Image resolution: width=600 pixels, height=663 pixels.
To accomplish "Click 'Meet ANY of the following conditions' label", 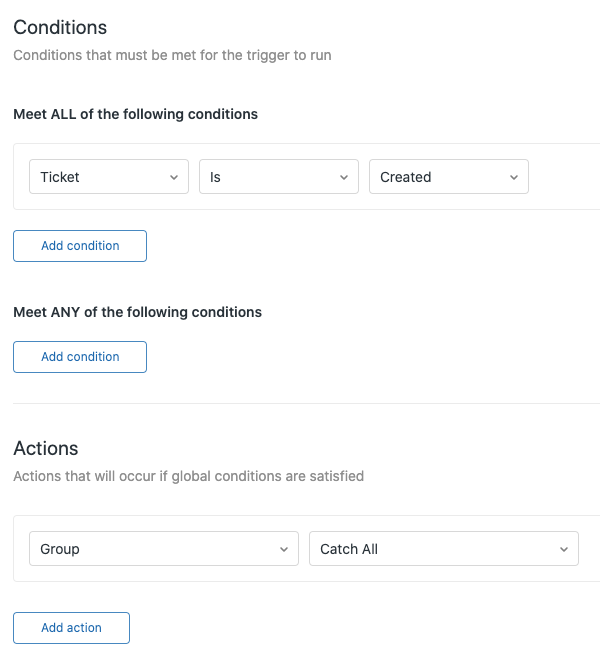I will tap(137, 312).
